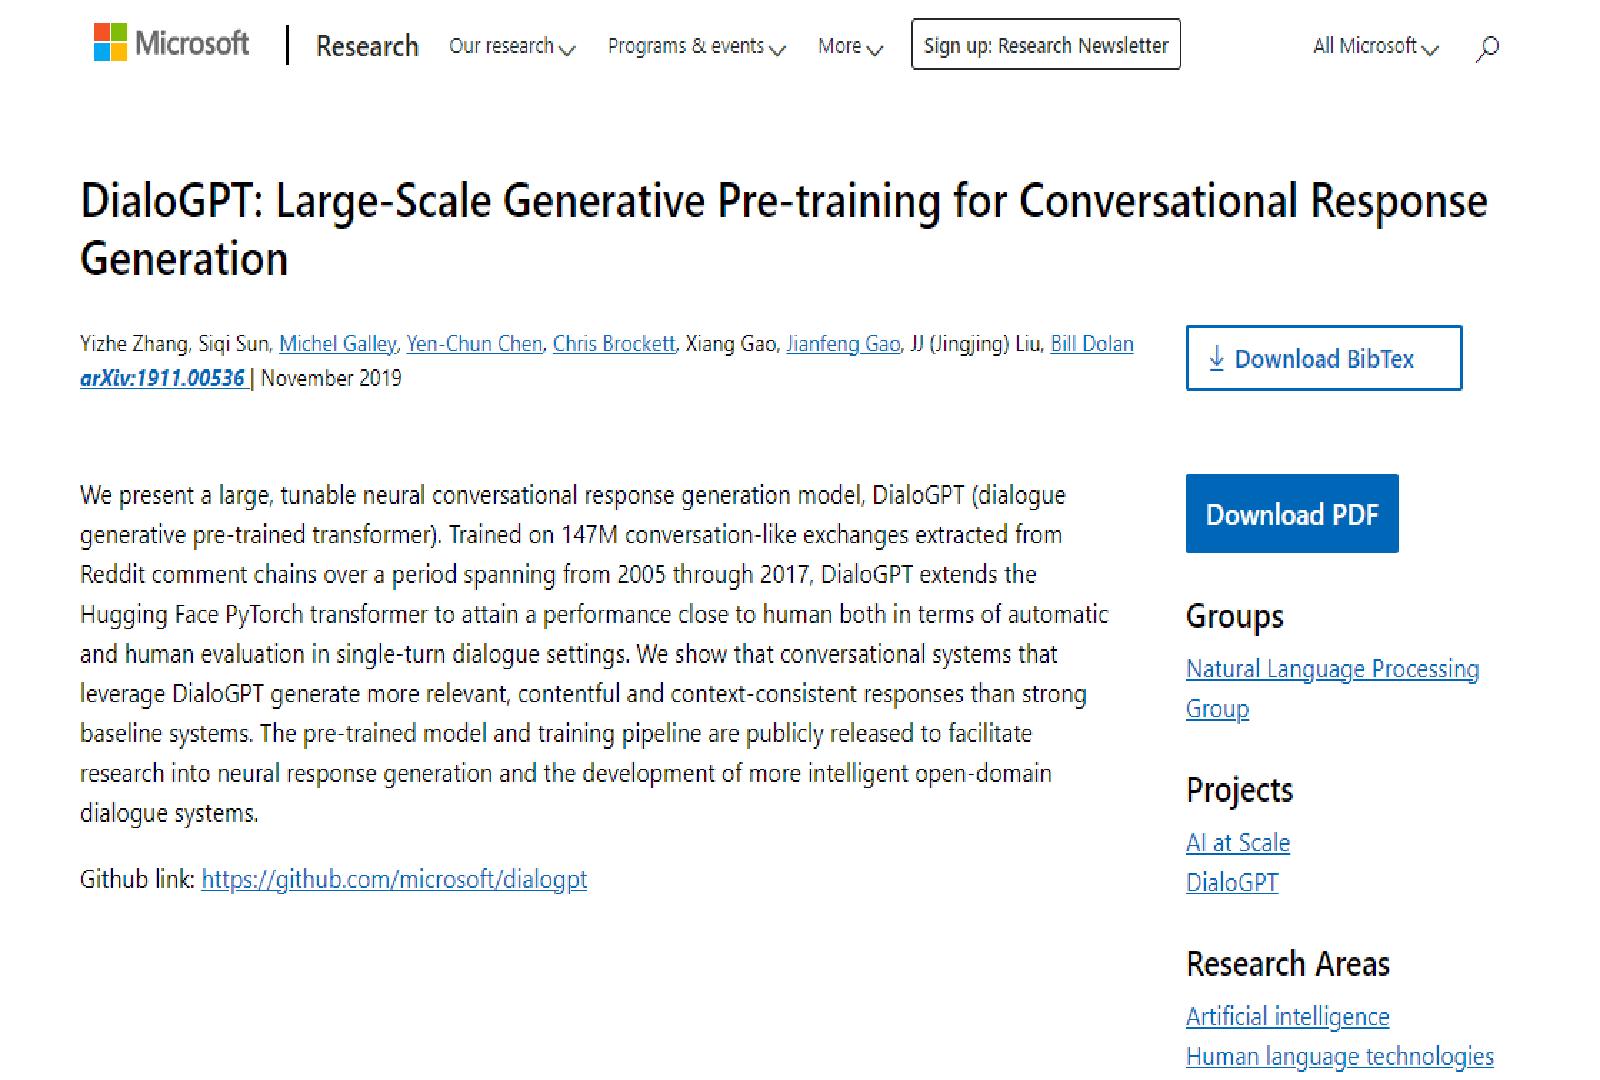Open Bill Dolan's profile link

(x=1091, y=344)
